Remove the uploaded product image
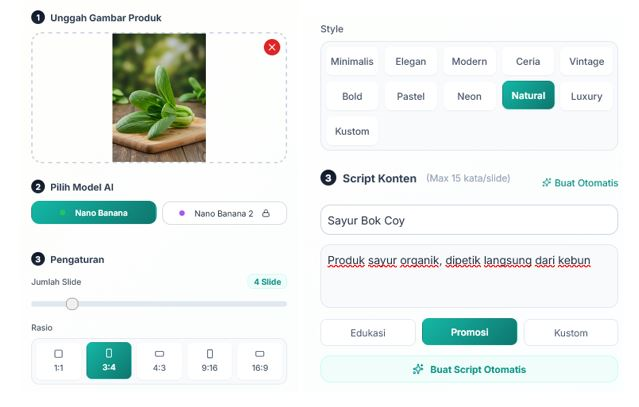639x407 pixels. (x=272, y=47)
